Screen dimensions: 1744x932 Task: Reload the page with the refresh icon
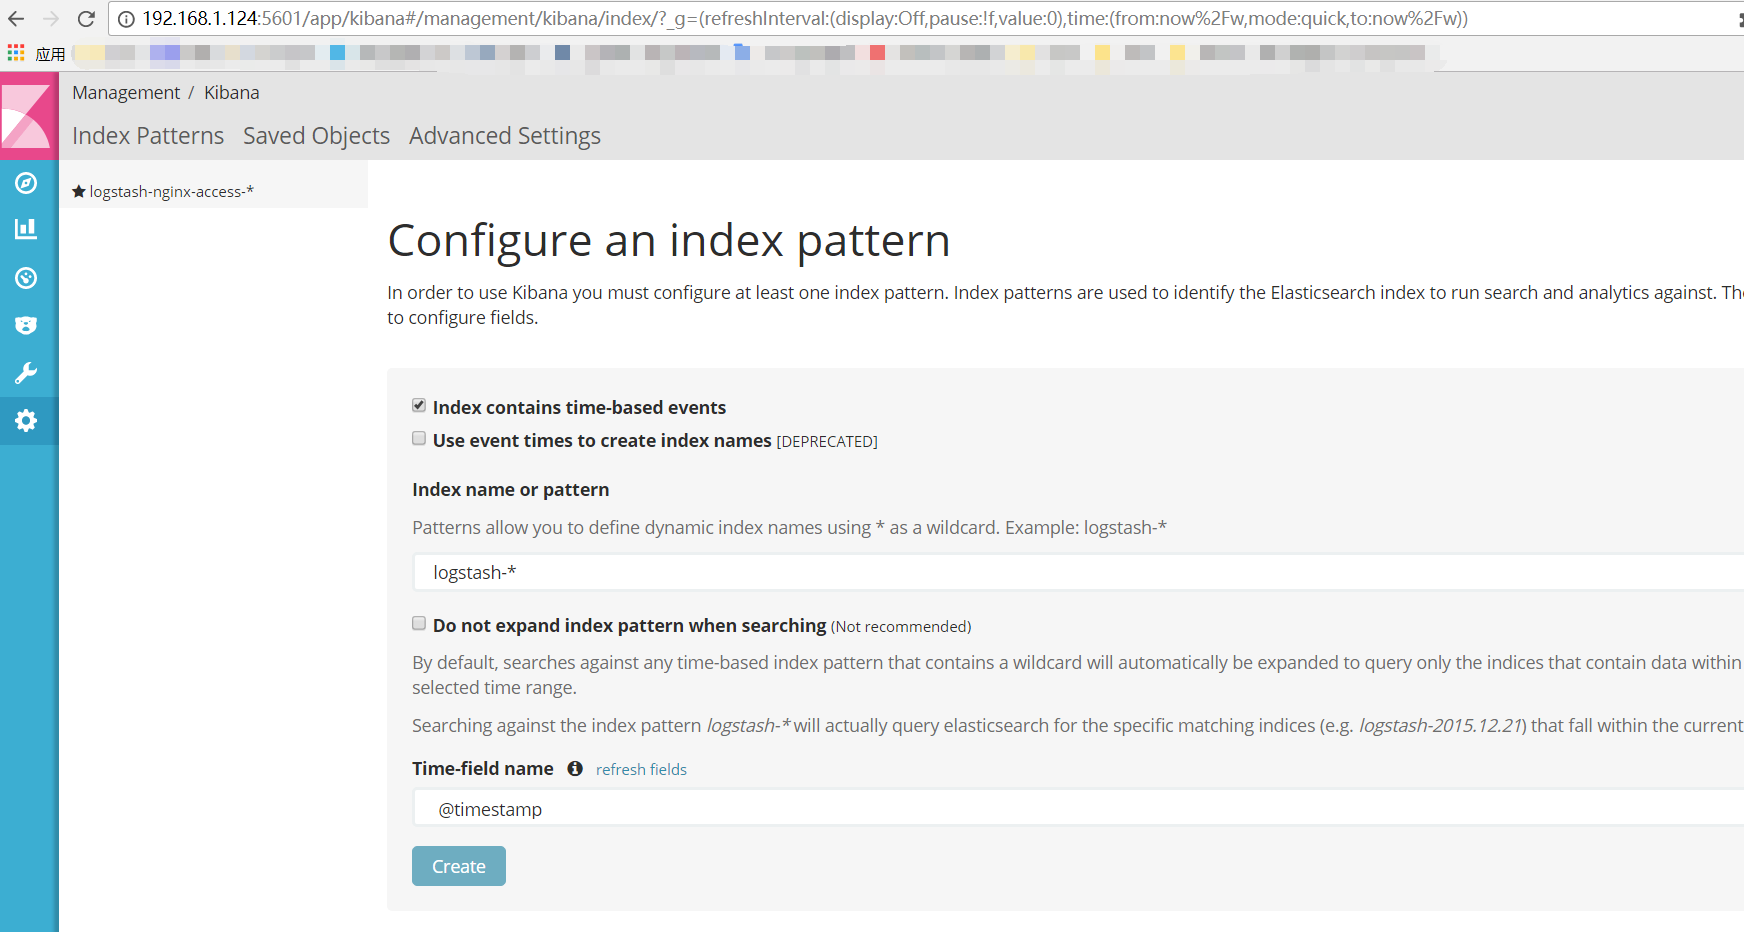pyautogui.click(x=86, y=19)
